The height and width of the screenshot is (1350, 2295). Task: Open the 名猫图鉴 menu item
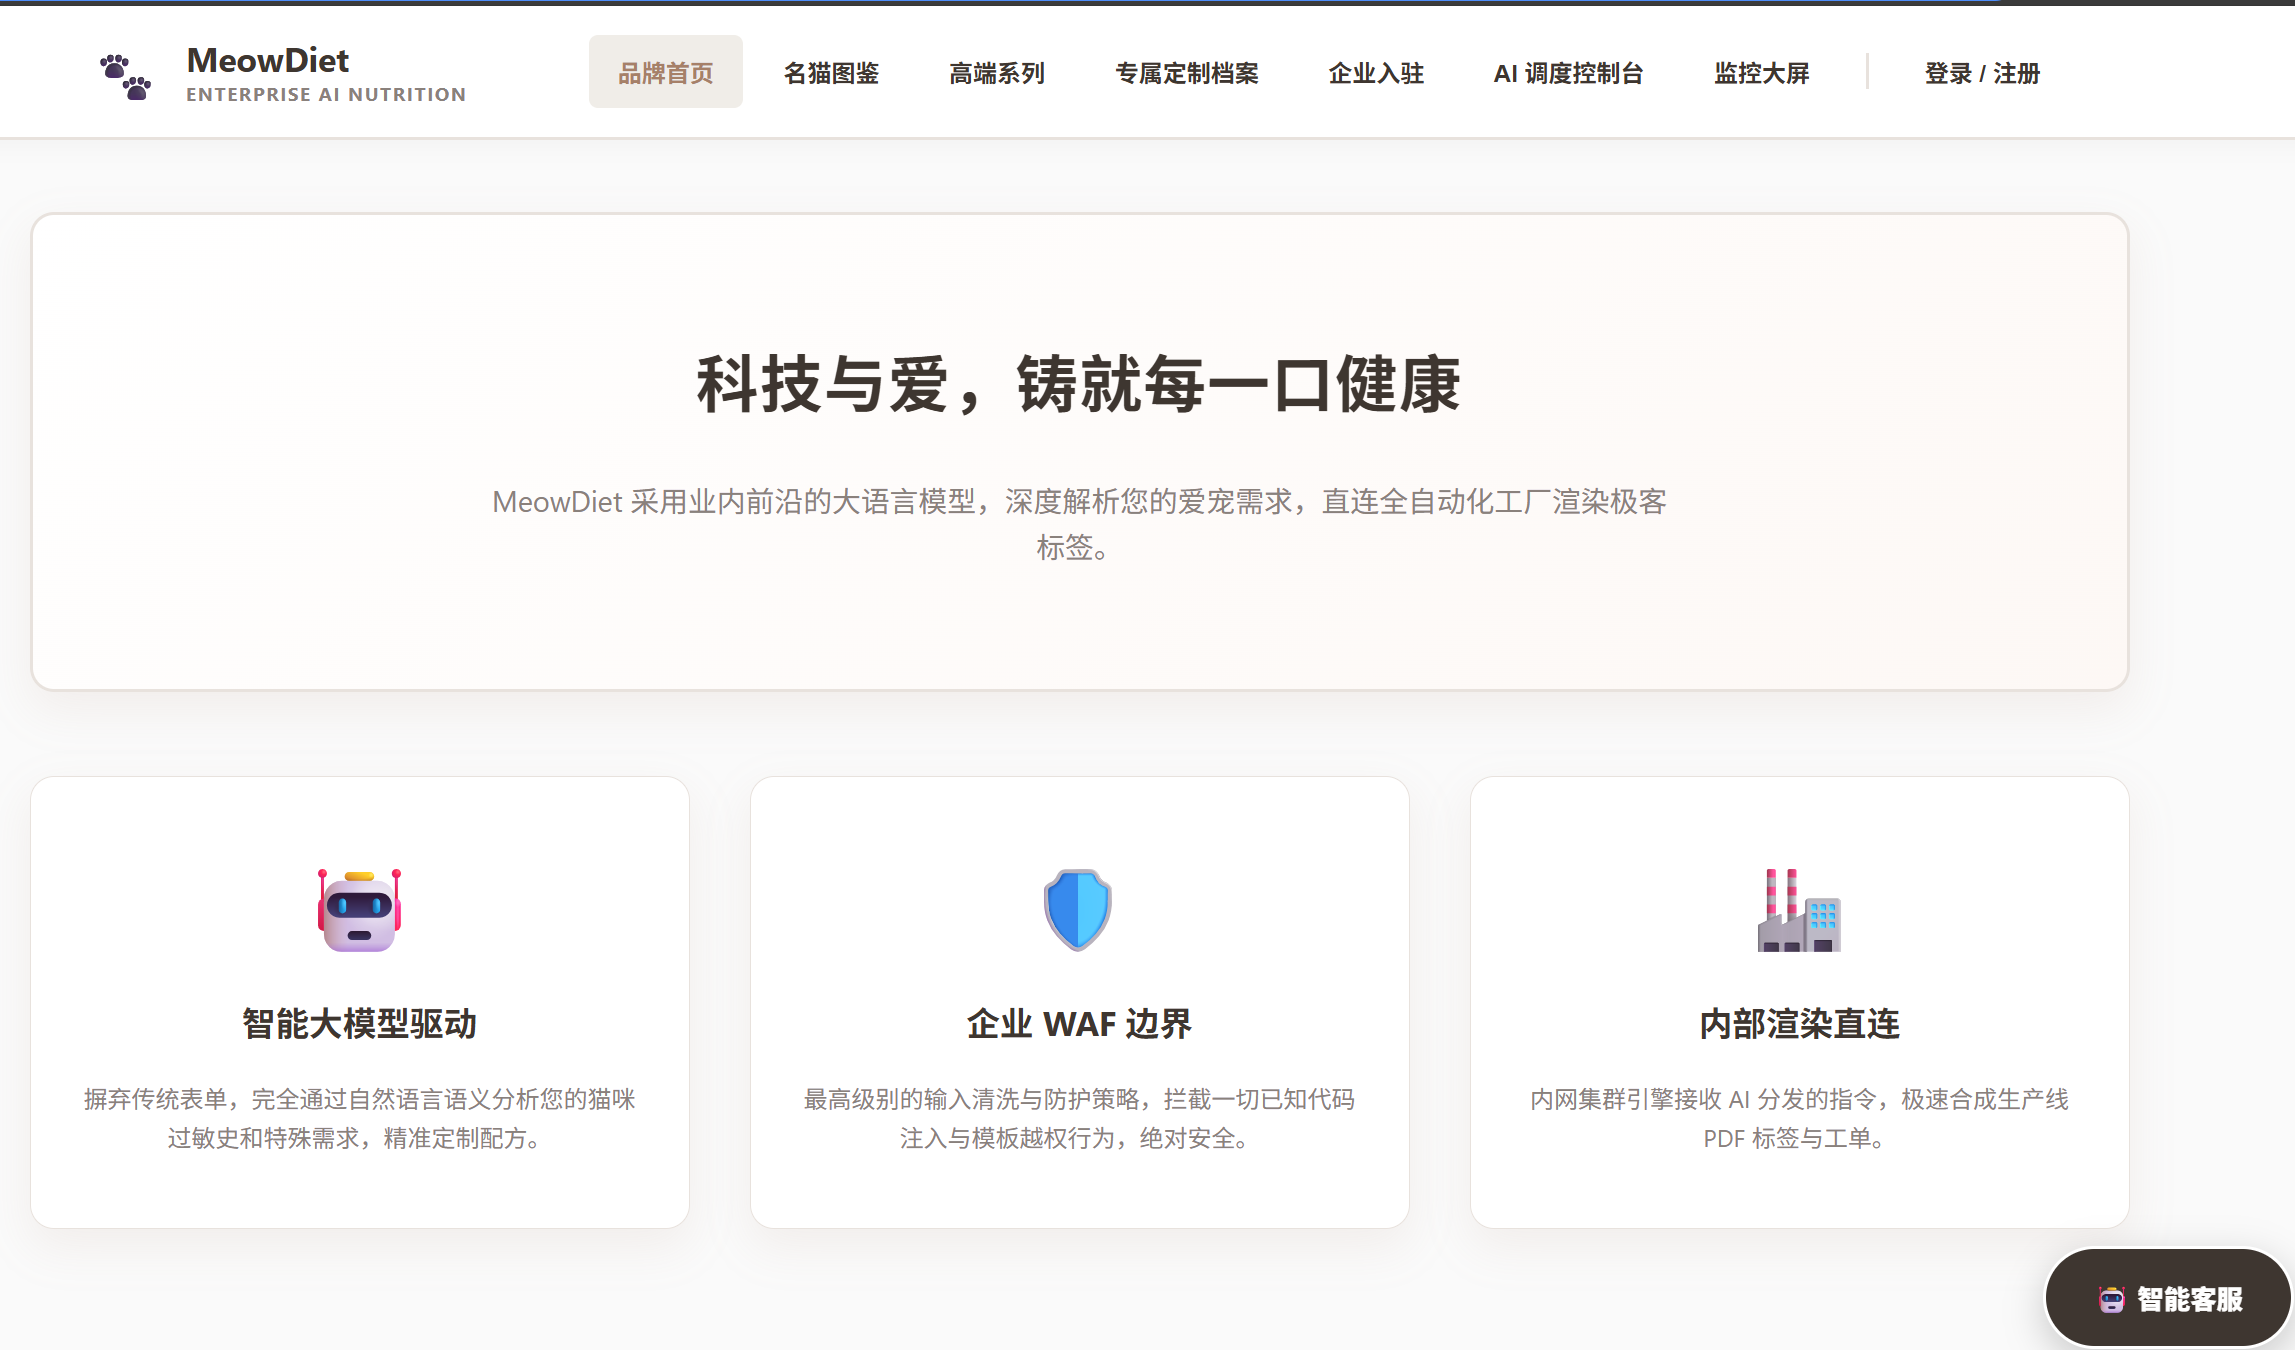pyautogui.click(x=831, y=73)
